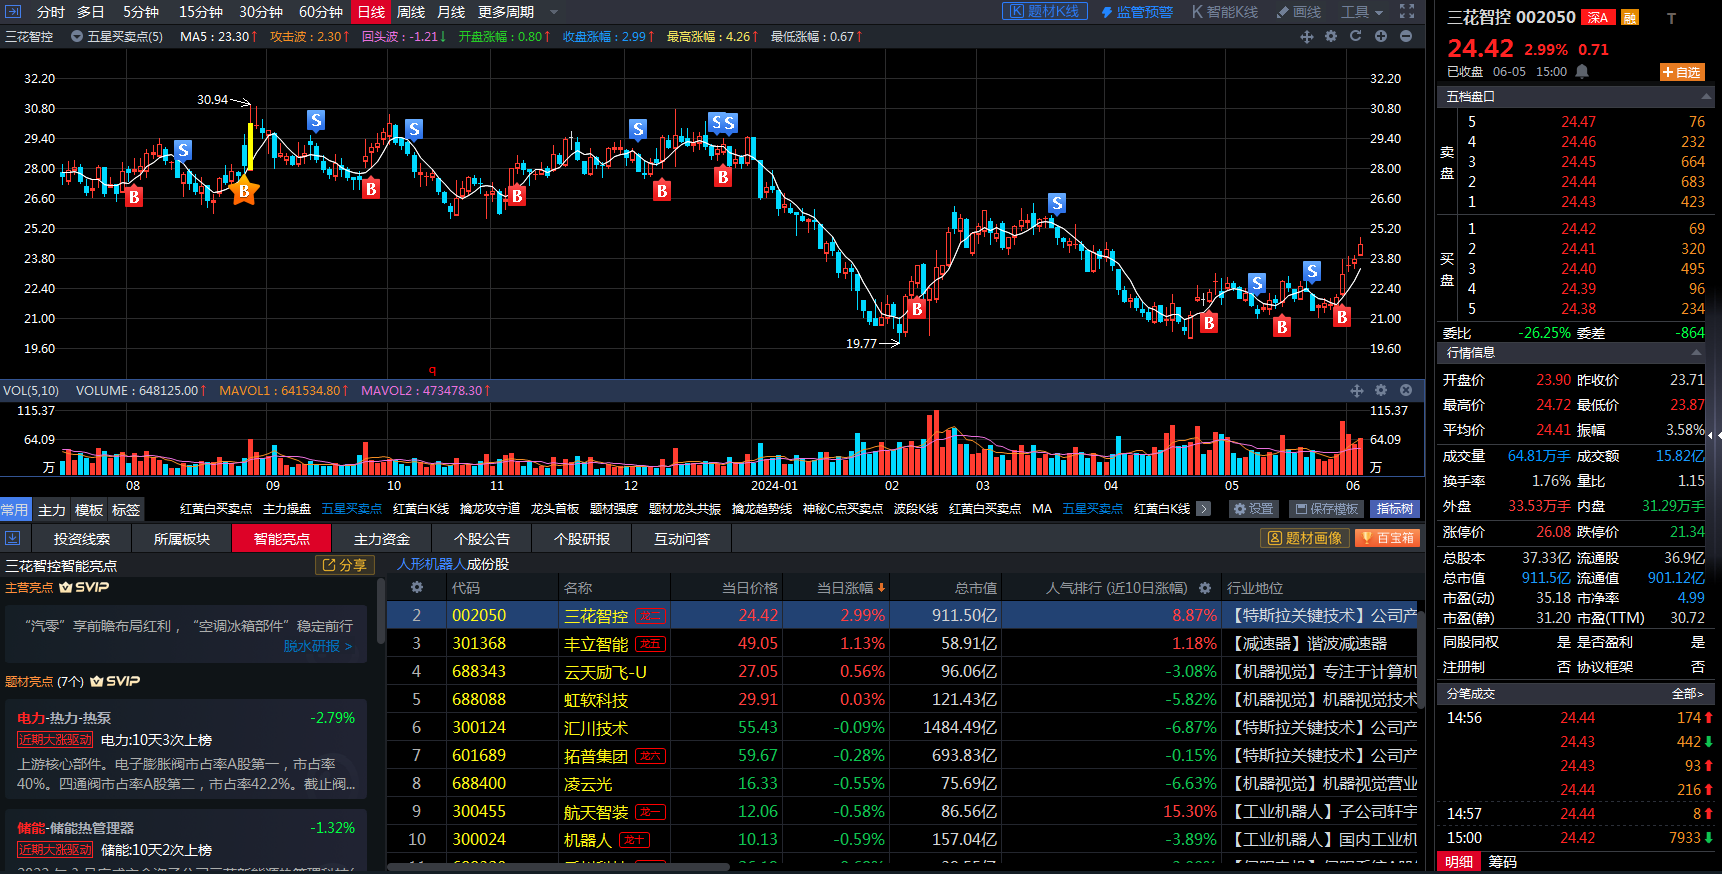Switch to 筹码 chips tab
This screenshot has width=1722, height=874.
1502,862
